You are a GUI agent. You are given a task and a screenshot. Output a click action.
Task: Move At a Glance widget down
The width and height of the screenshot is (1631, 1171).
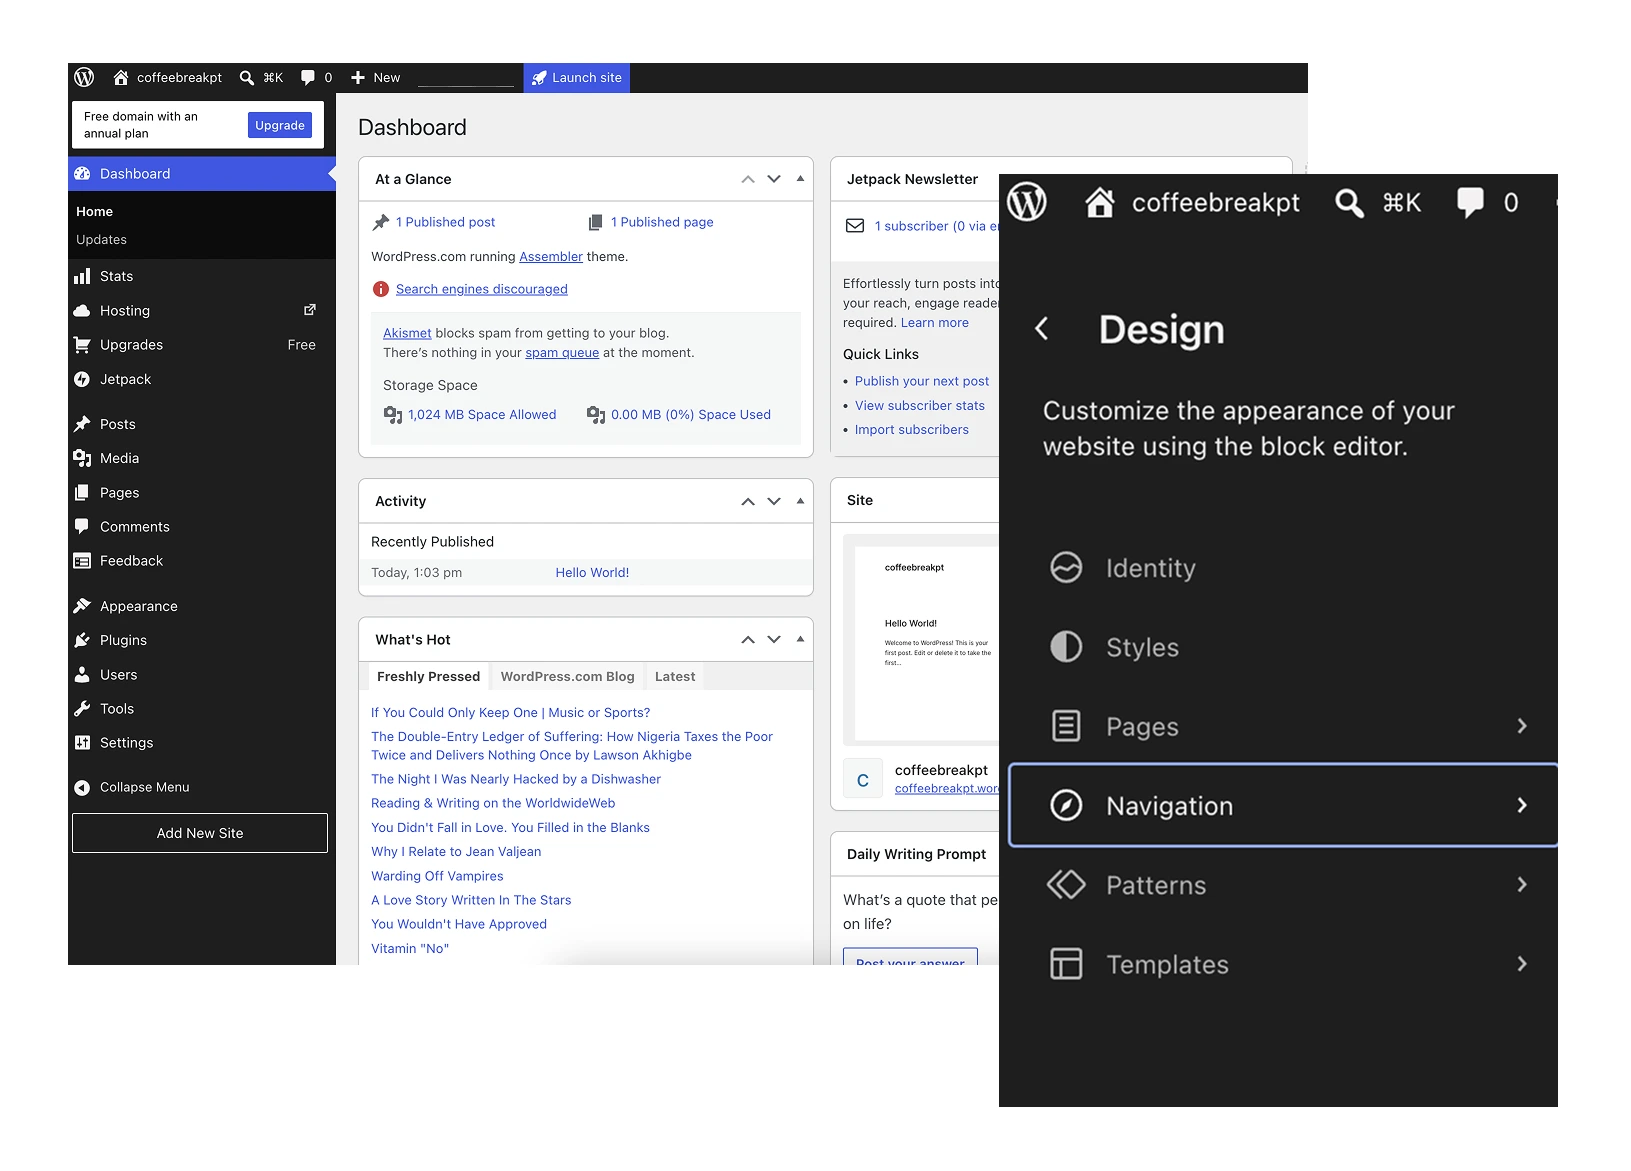point(774,179)
